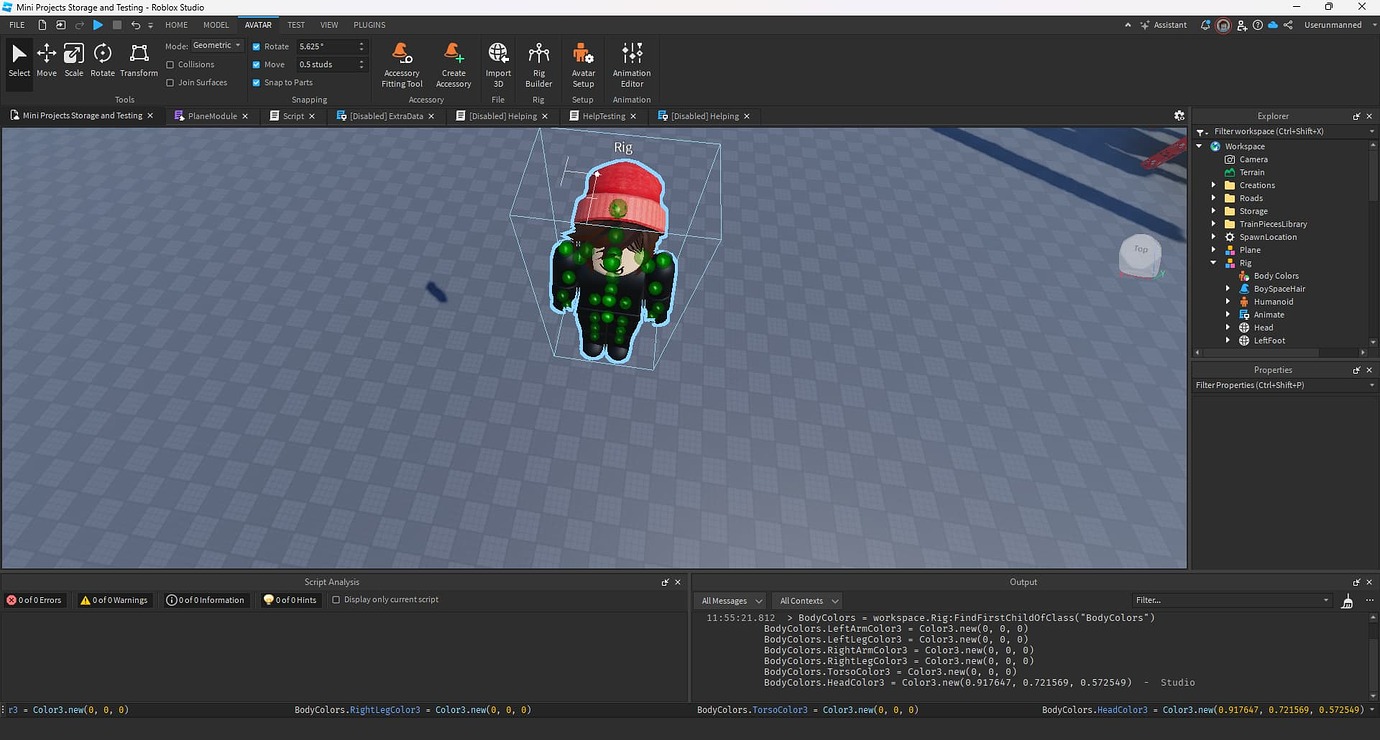This screenshot has width=1380, height=740.
Task: Uncheck Snap to Parts
Action: tap(256, 83)
